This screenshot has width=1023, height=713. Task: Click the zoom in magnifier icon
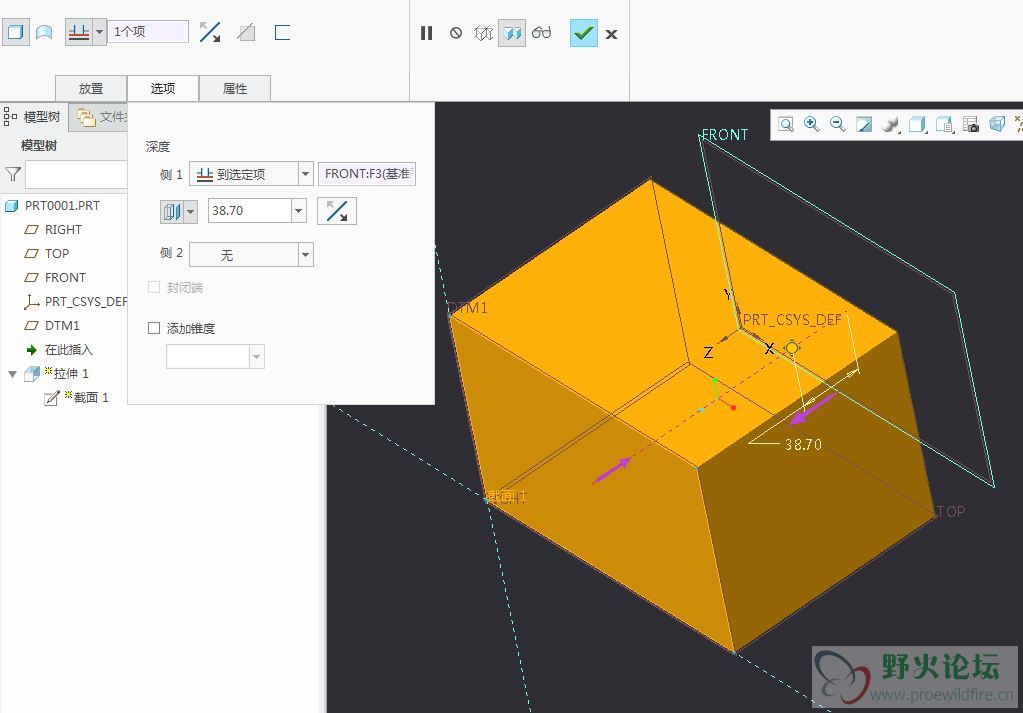812,124
